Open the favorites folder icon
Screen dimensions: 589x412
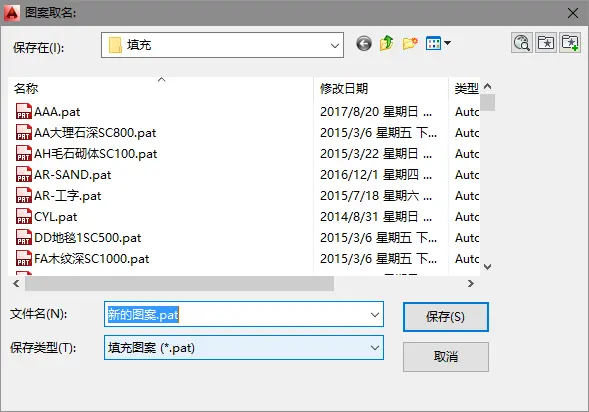546,43
